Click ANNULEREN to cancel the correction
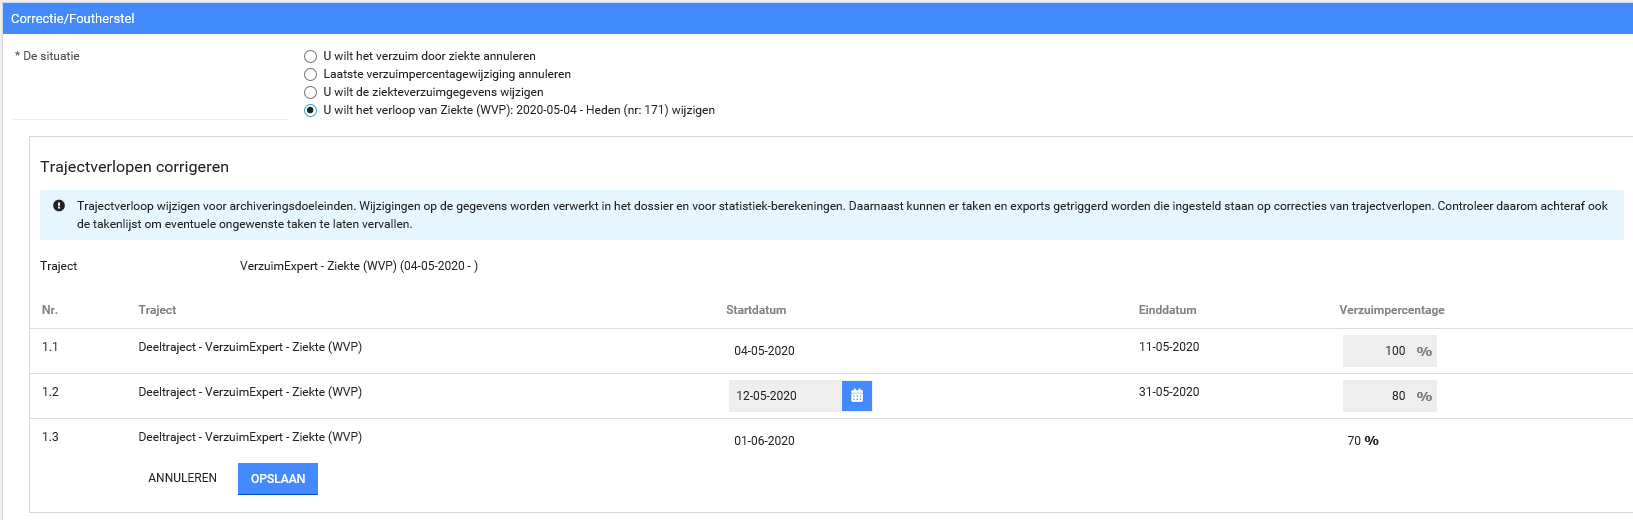Screen dimensions: 1633x520 pos(182,478)
